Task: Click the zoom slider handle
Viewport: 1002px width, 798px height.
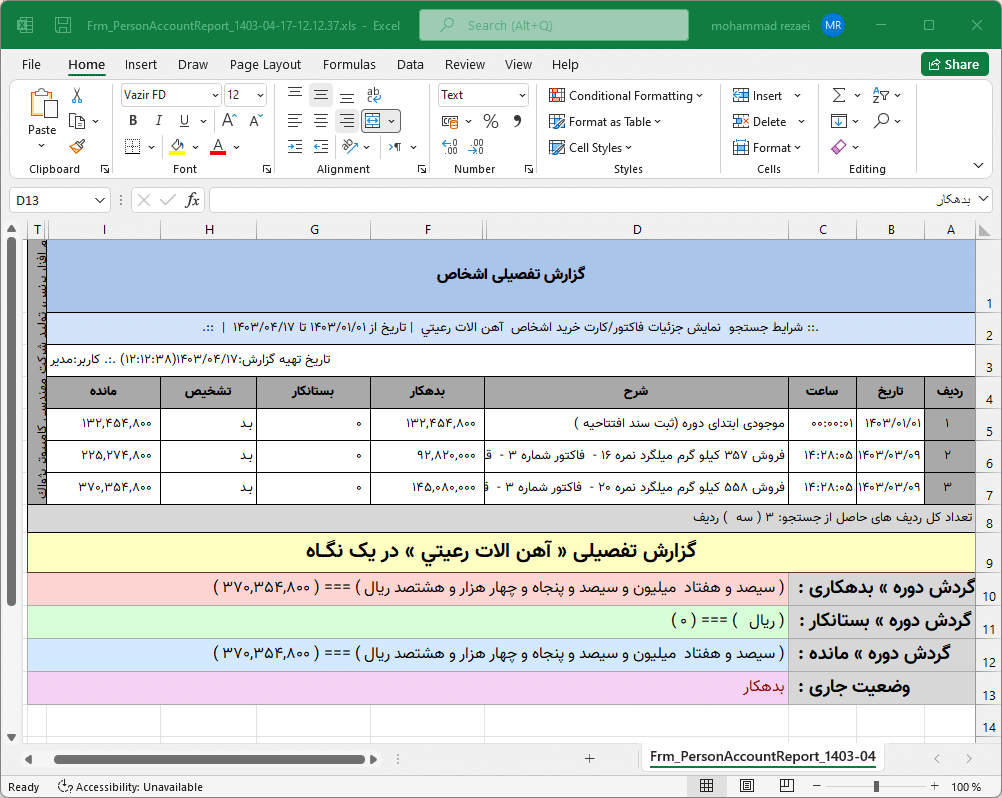Action: pos(876,786)
